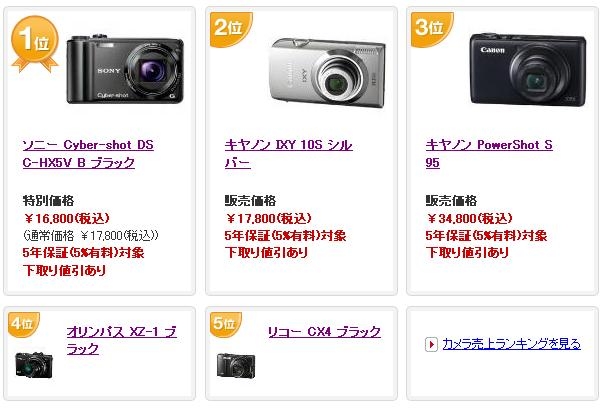
Task: Click the orange 2位 ranking badge
Action: pos(231,29)
